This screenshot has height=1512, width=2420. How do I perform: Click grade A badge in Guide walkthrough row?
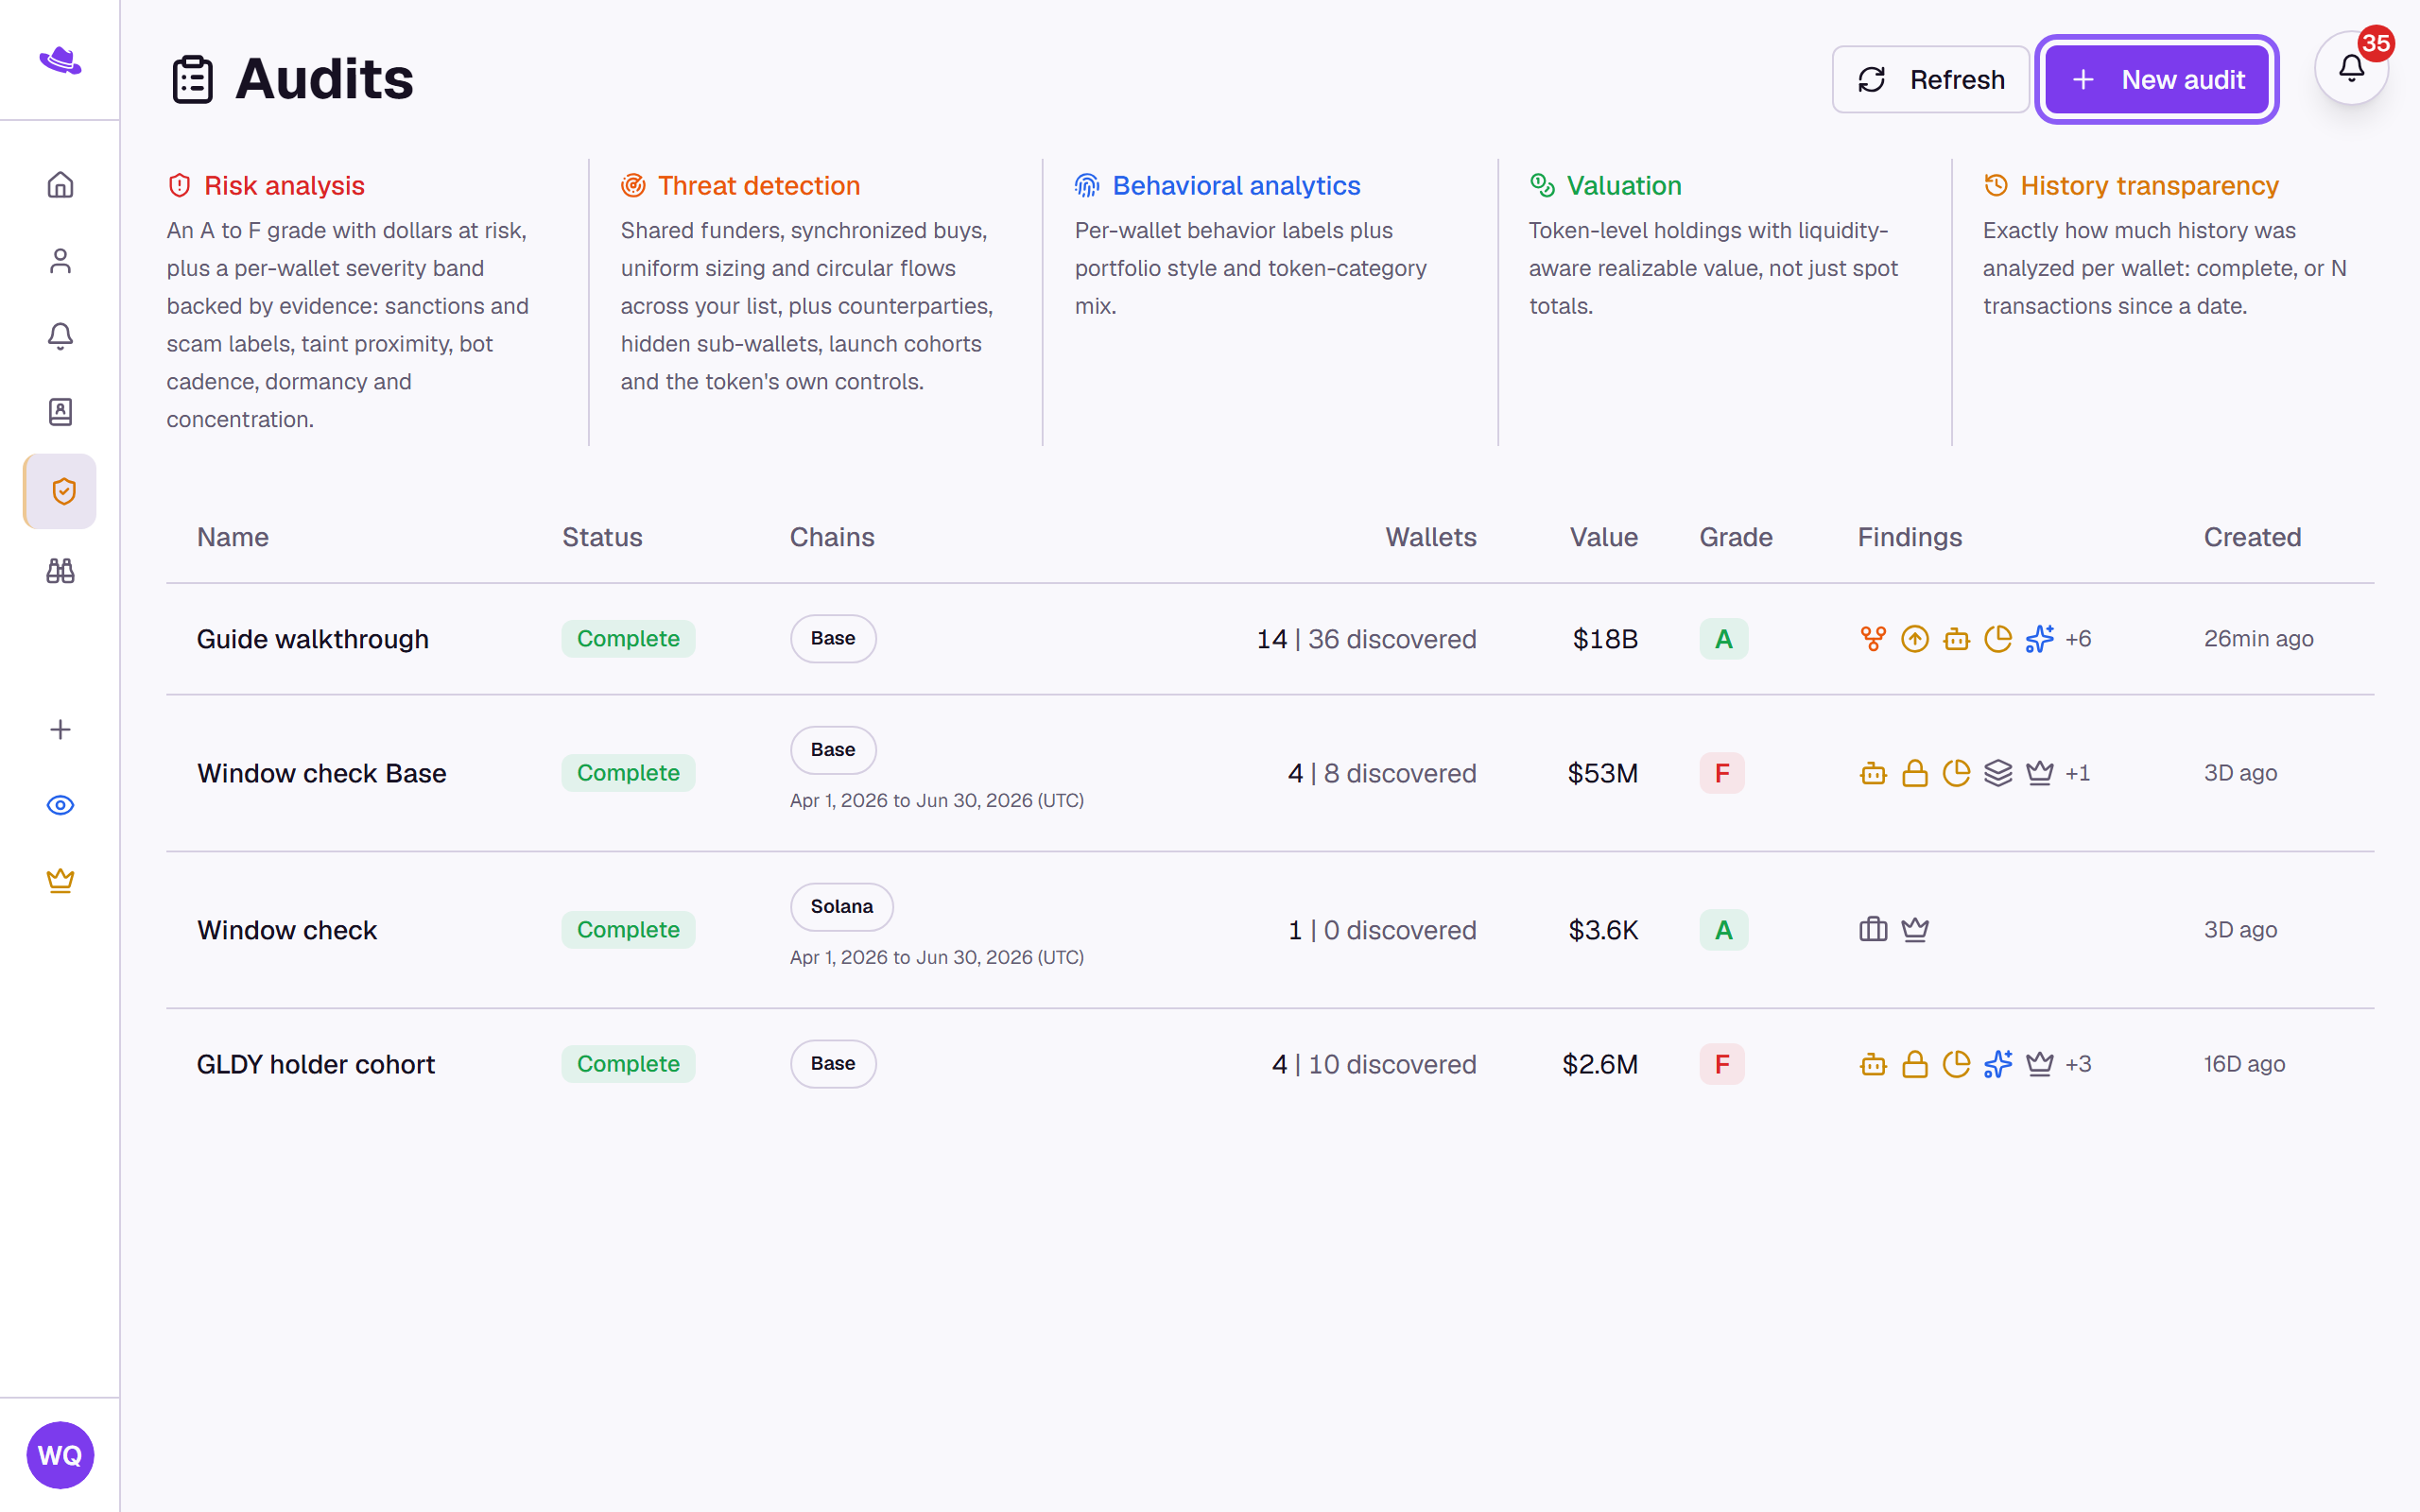1724,639
